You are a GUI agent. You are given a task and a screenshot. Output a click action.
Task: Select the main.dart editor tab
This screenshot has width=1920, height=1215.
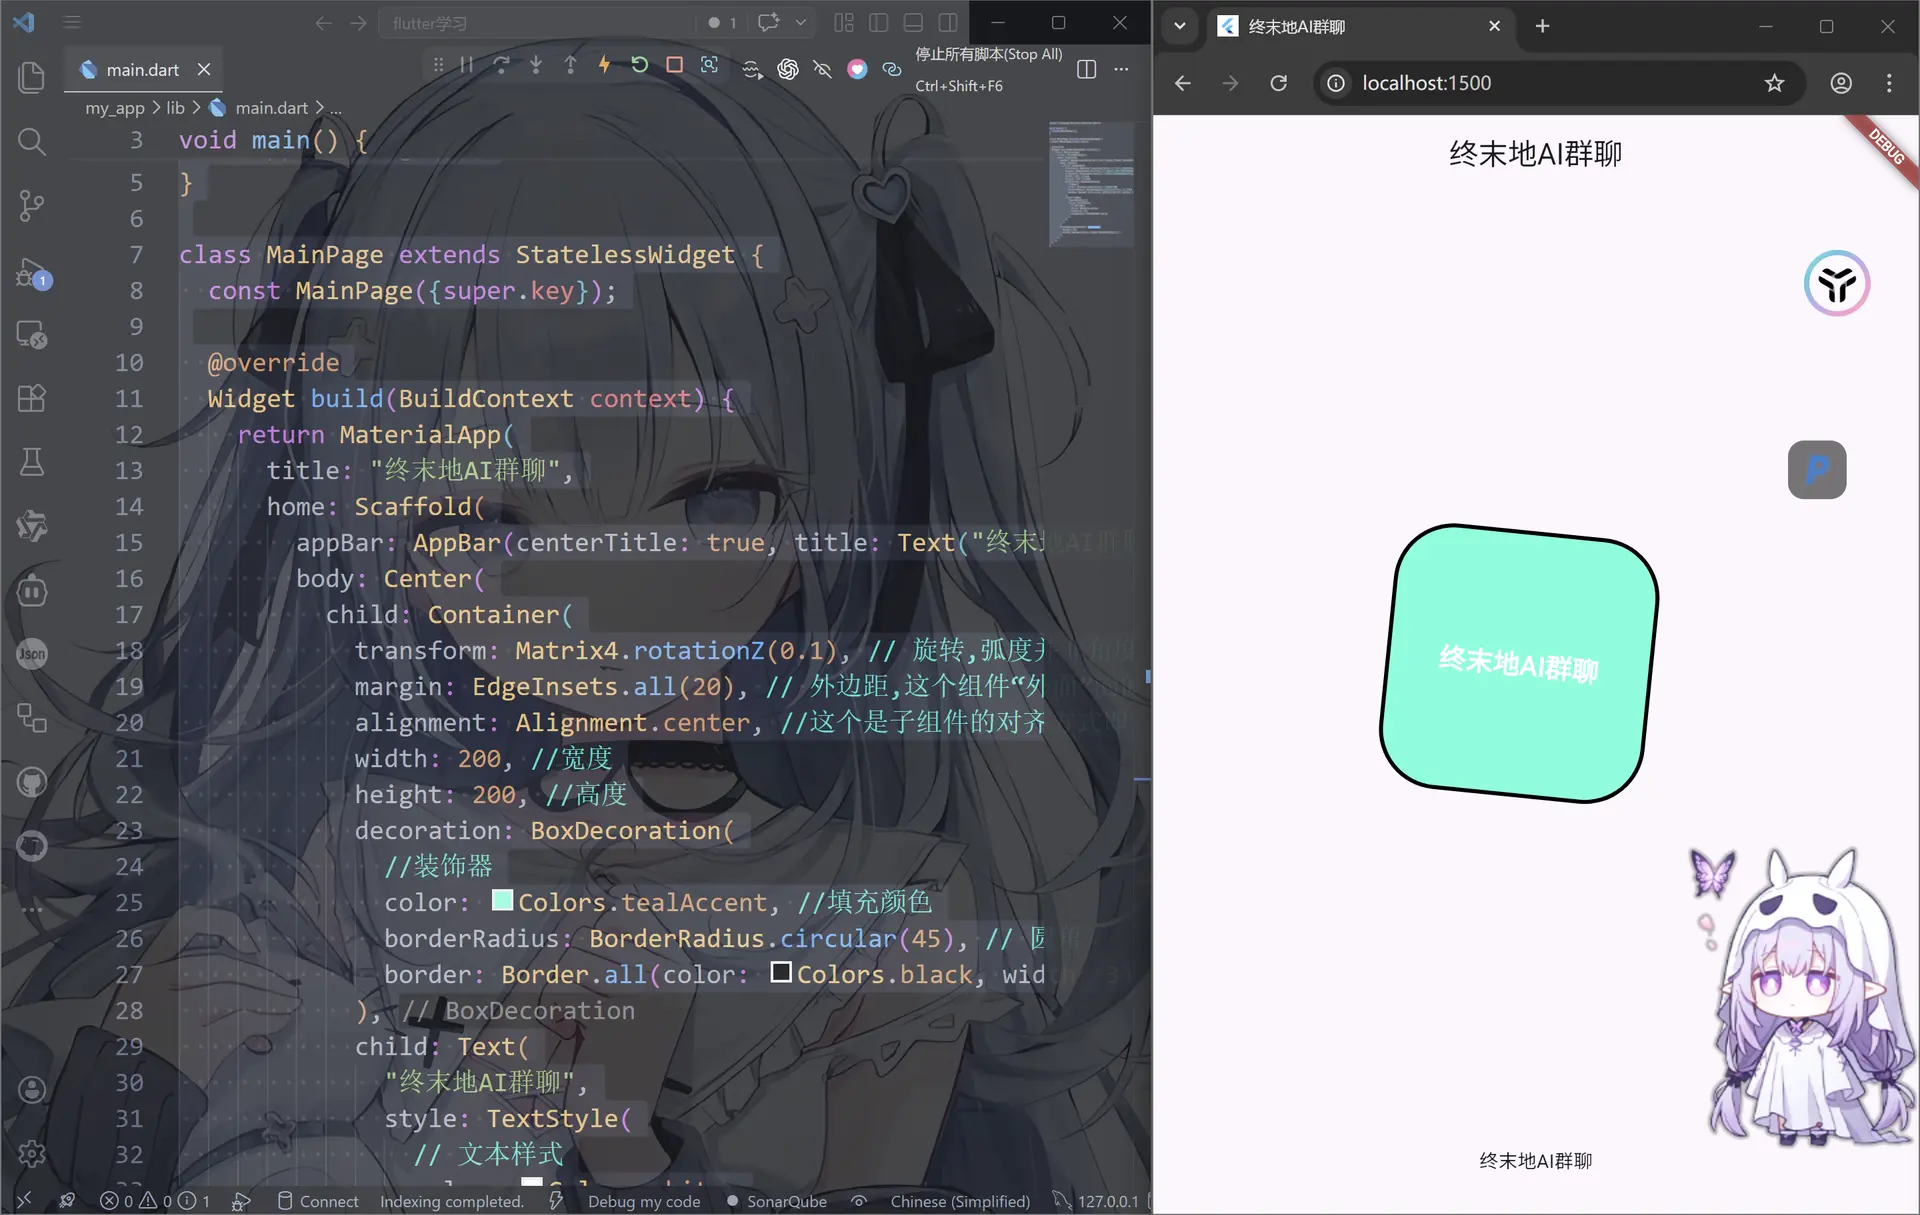coord(143,69)
